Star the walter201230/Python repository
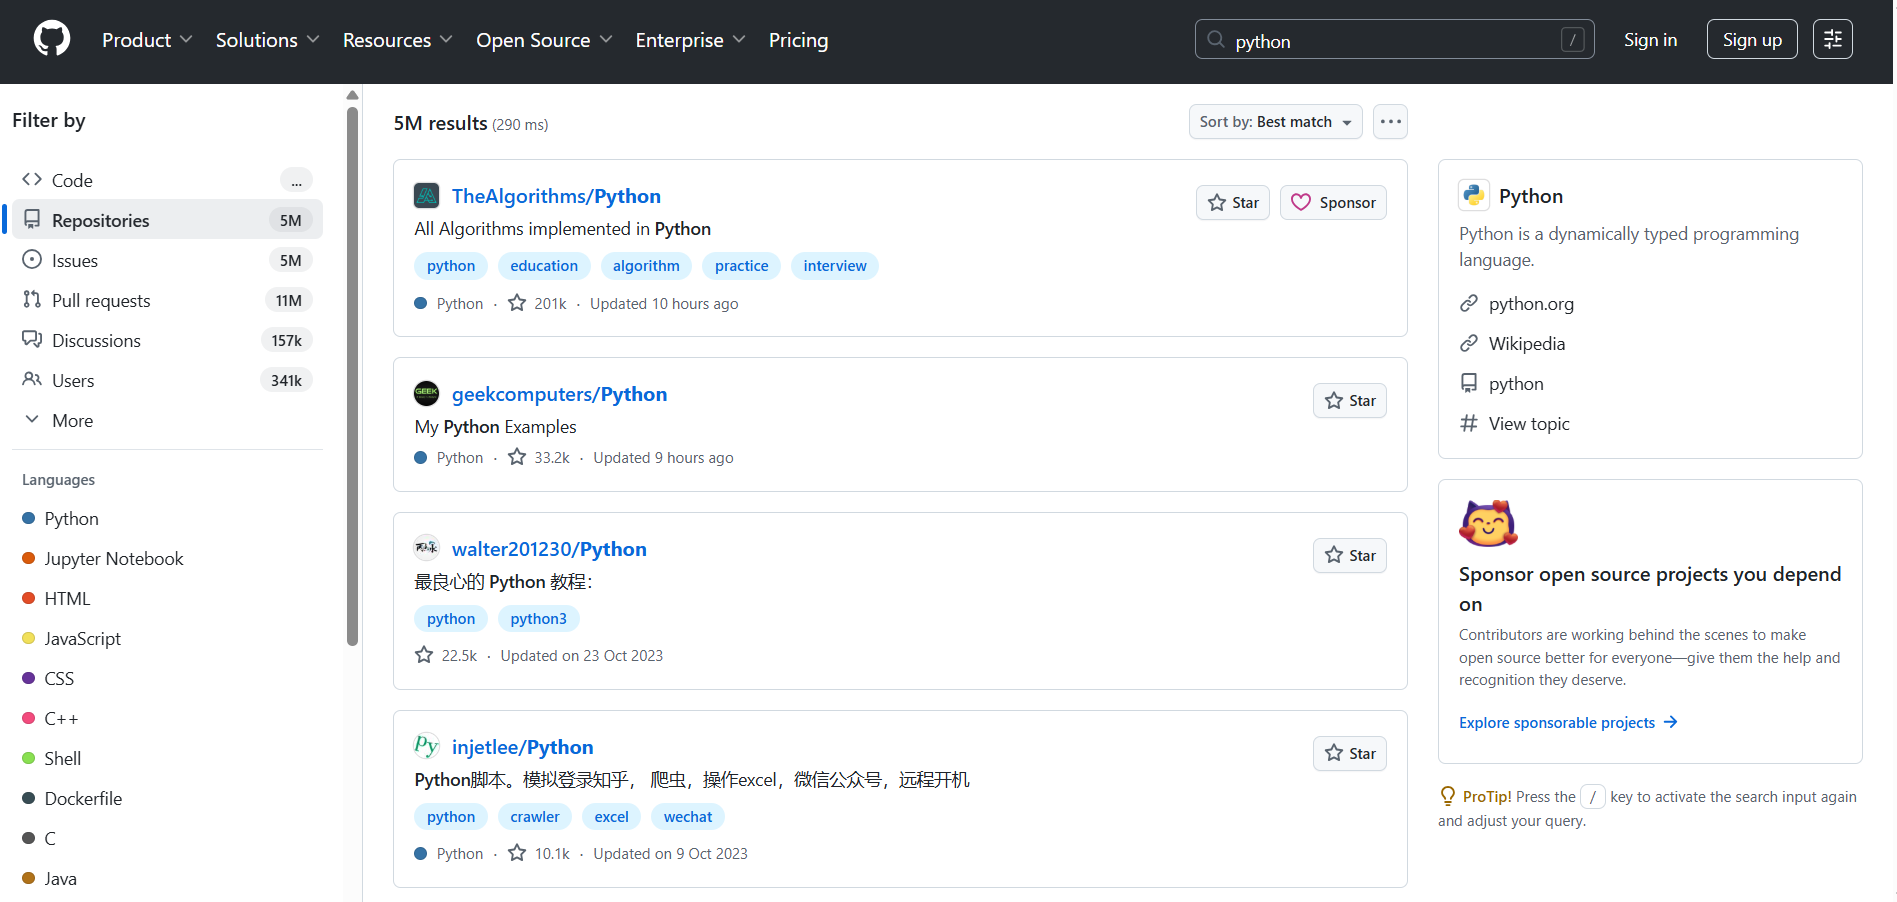Viewport: 1897px width, 902px height. [x=1350, y=555]
